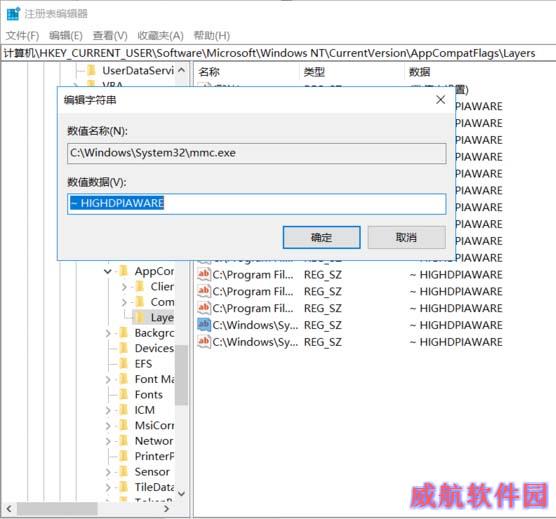This screenshot has height=519, width=556.
Task: Click the Fonts folder icon
Action: (x=124, y=394)
